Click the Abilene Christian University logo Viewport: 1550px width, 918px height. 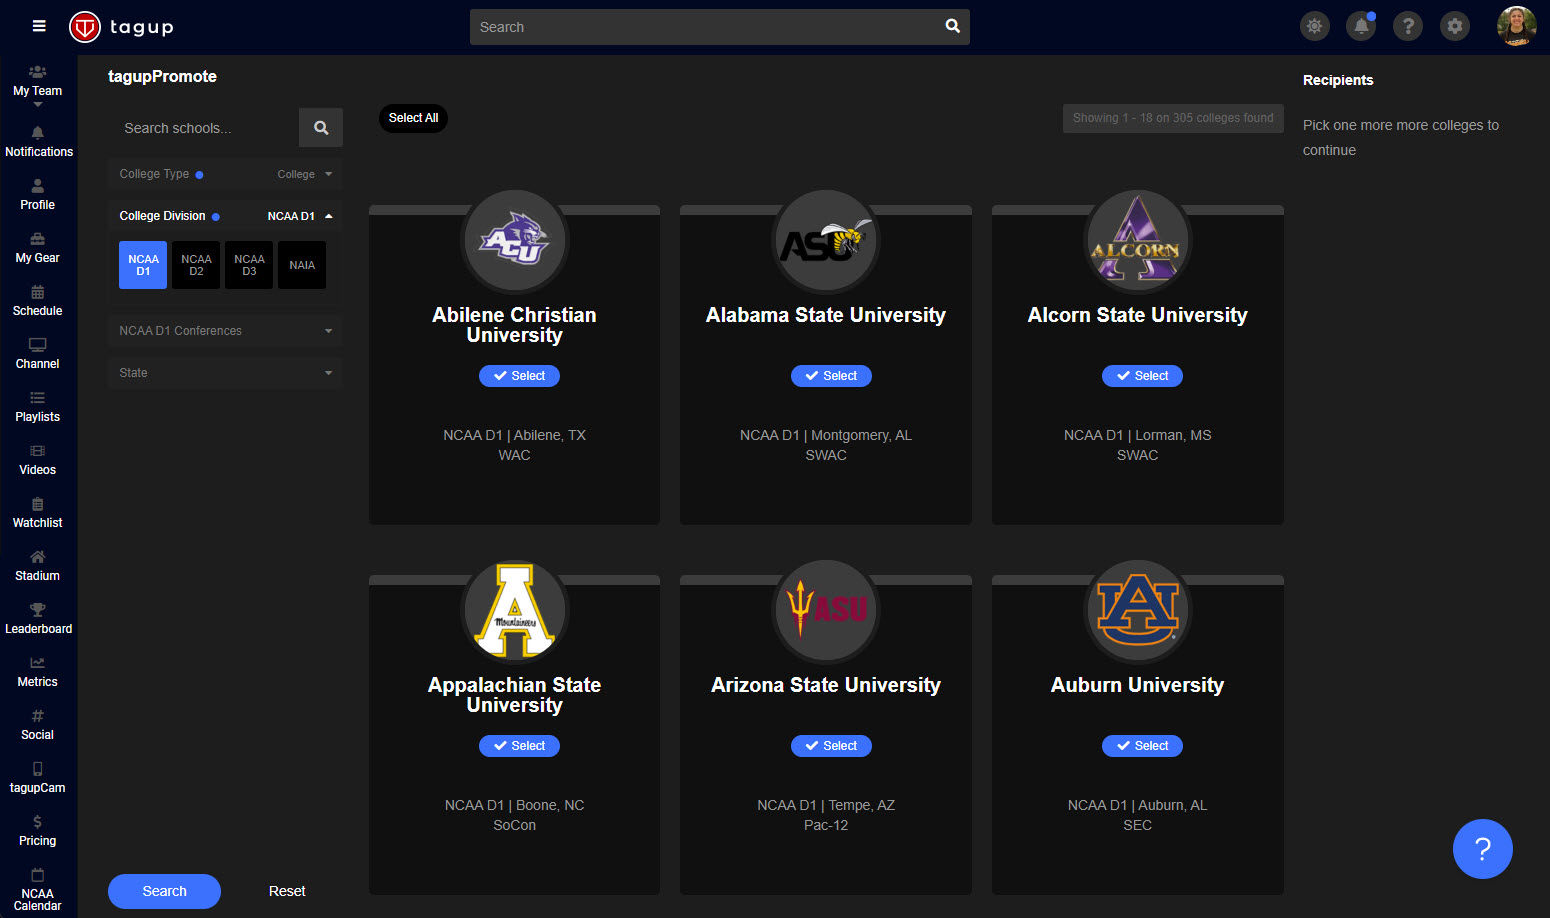pyautogui.click(x=514, y=240)
